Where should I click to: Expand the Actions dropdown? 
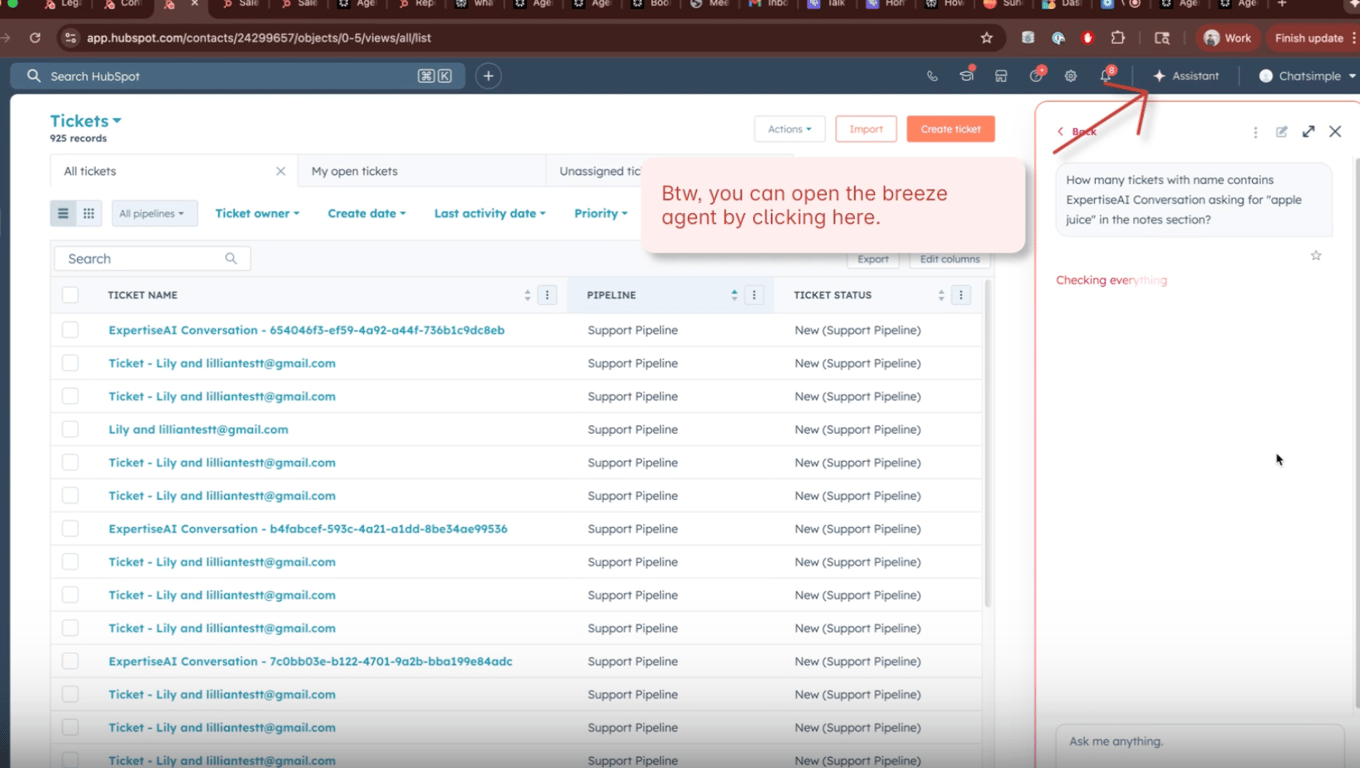(x=790, y=129)
